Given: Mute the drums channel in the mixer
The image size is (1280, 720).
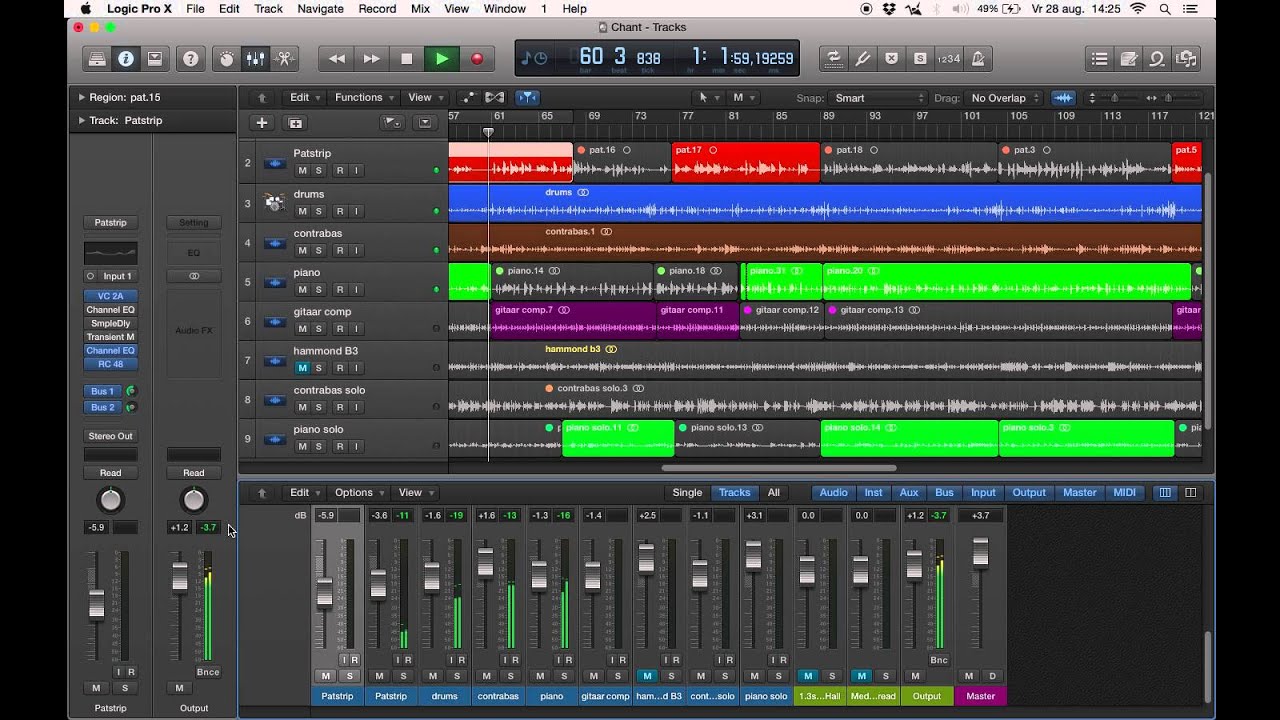Looking at the screenshot, I should [433, 676].
